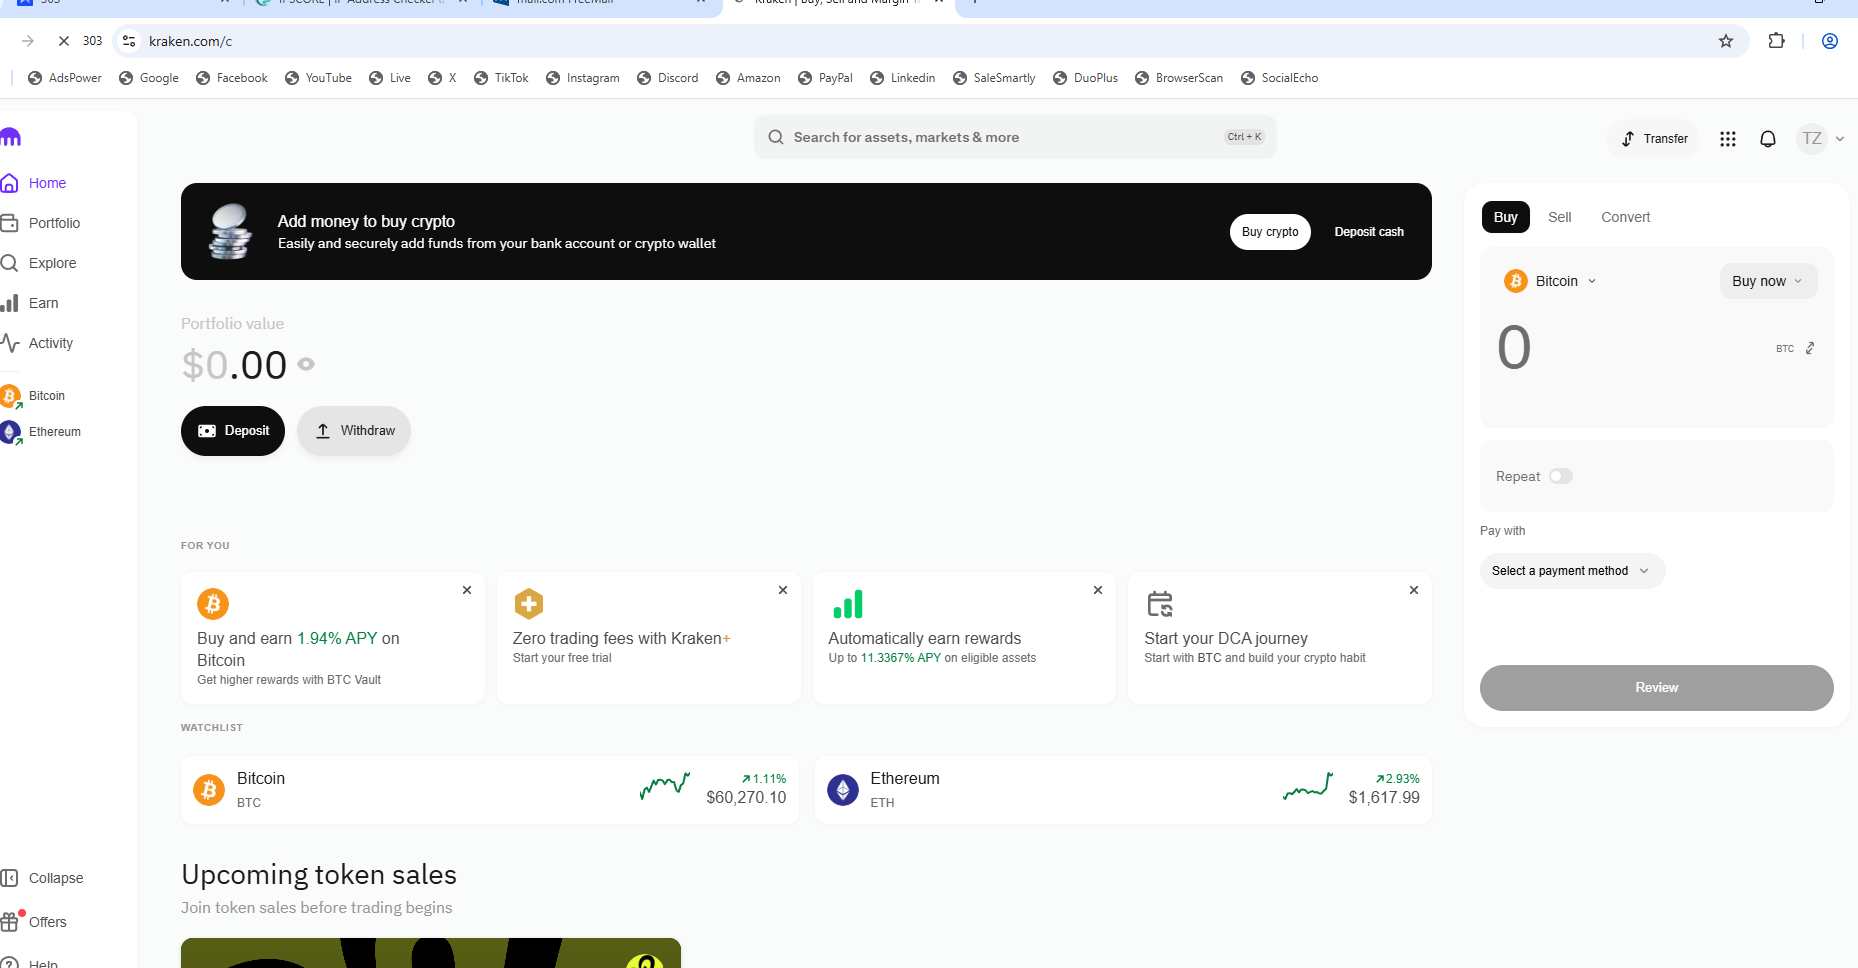
Task: Open the TZ account avatar menu
Action: [1820, 139]
